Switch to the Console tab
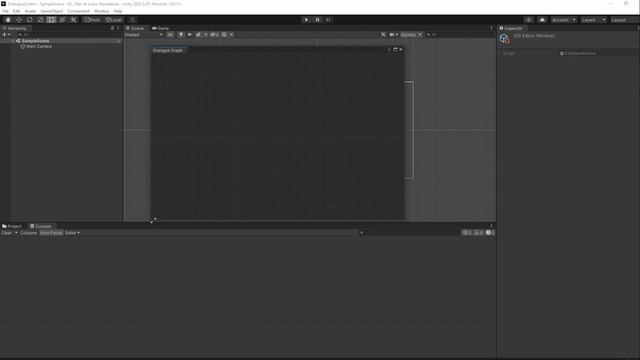Image resolution: width=640 pixels, height=360 pixels. click(x=41, y=226)
